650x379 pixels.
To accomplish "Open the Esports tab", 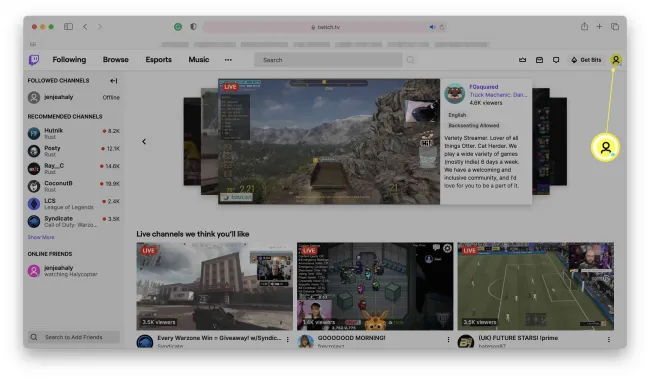I will coord(158,60).
